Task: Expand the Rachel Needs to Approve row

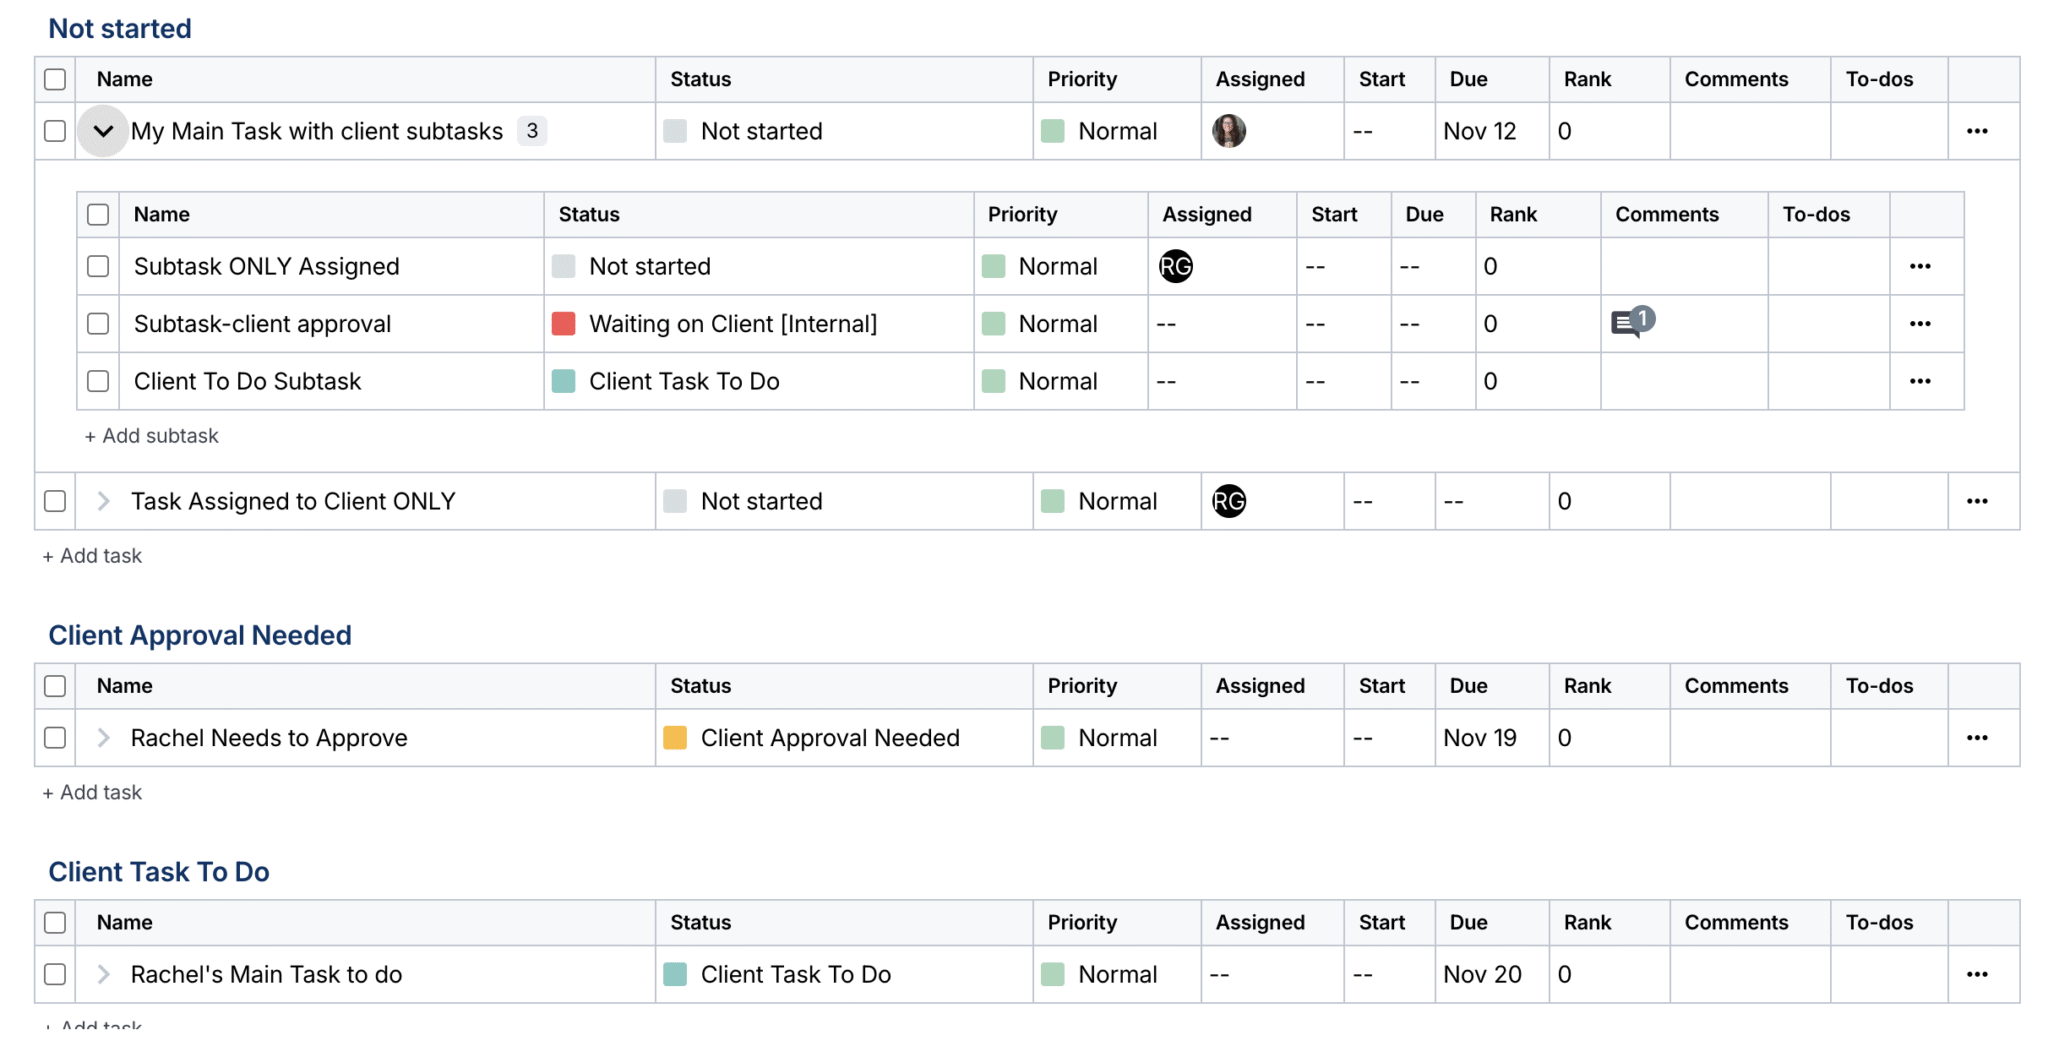Action: 102,738
